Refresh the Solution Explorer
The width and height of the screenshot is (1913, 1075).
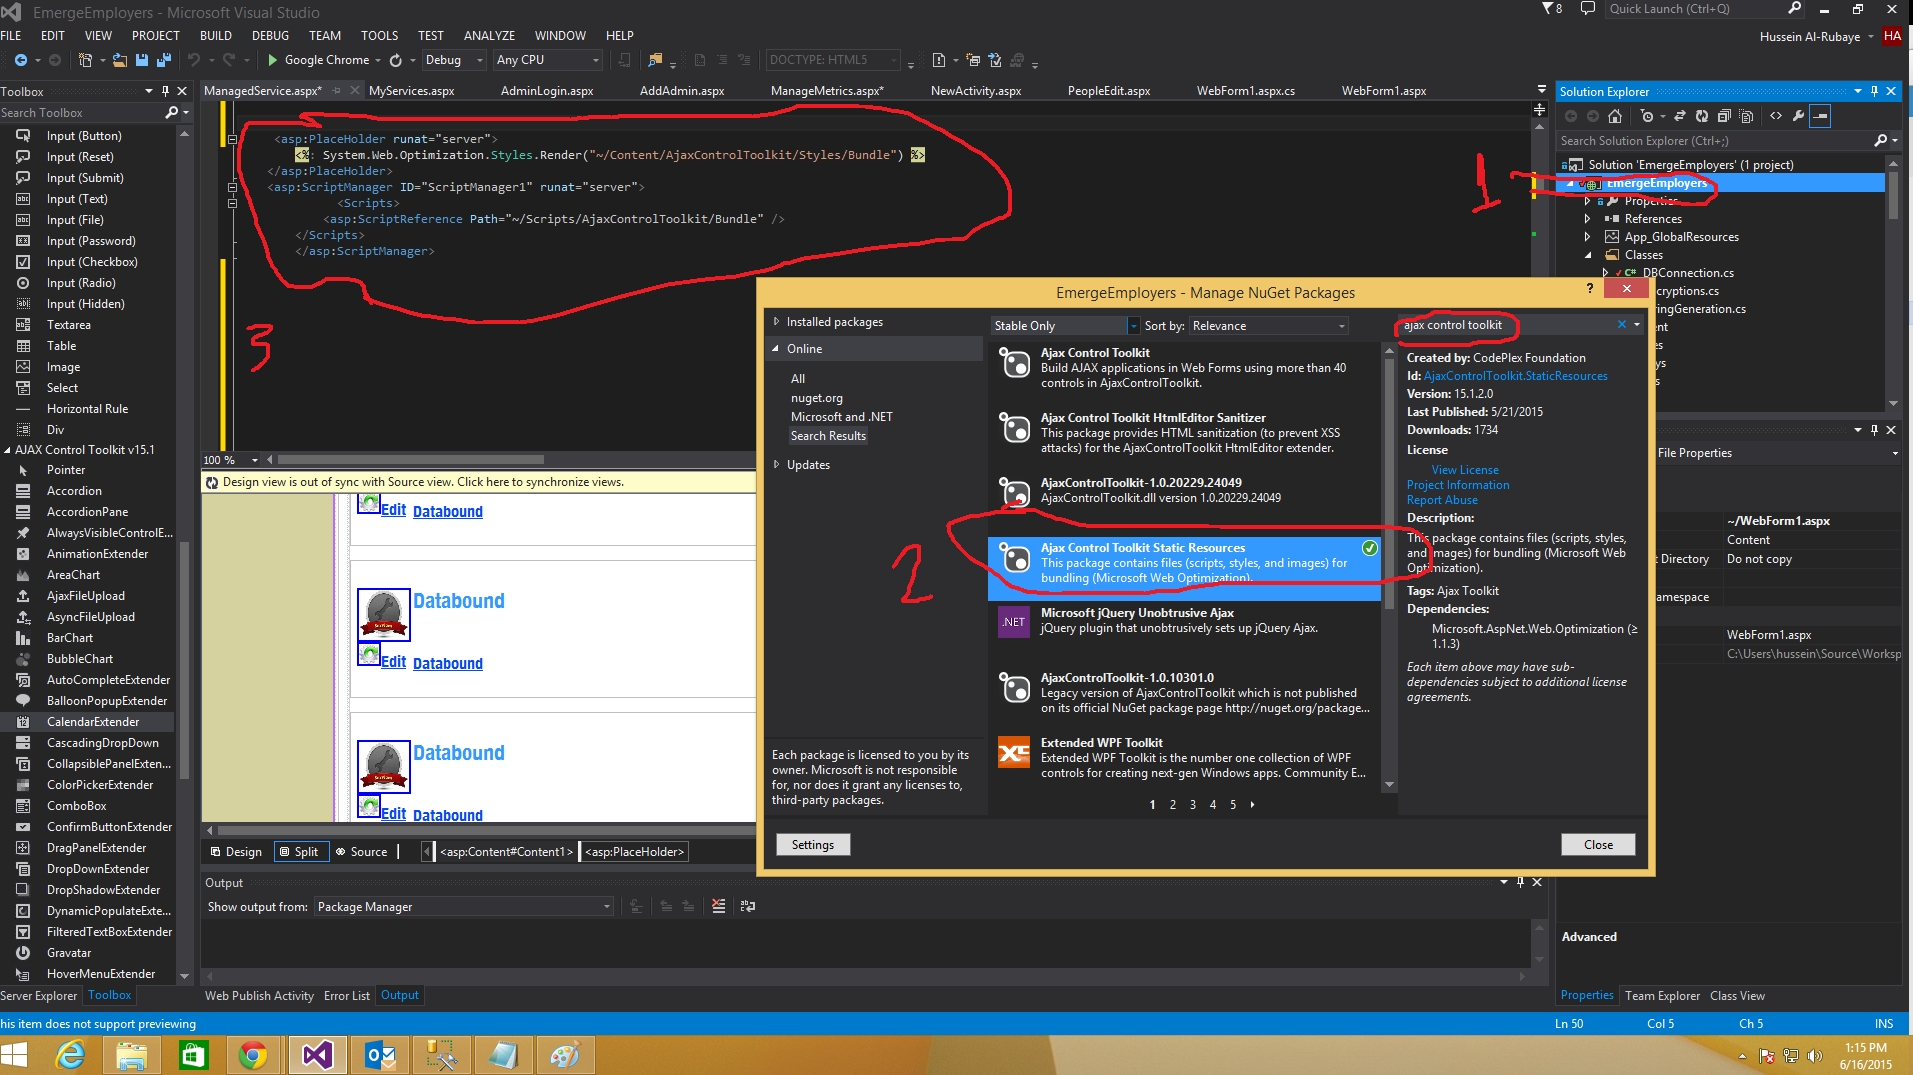point(1701,116)
